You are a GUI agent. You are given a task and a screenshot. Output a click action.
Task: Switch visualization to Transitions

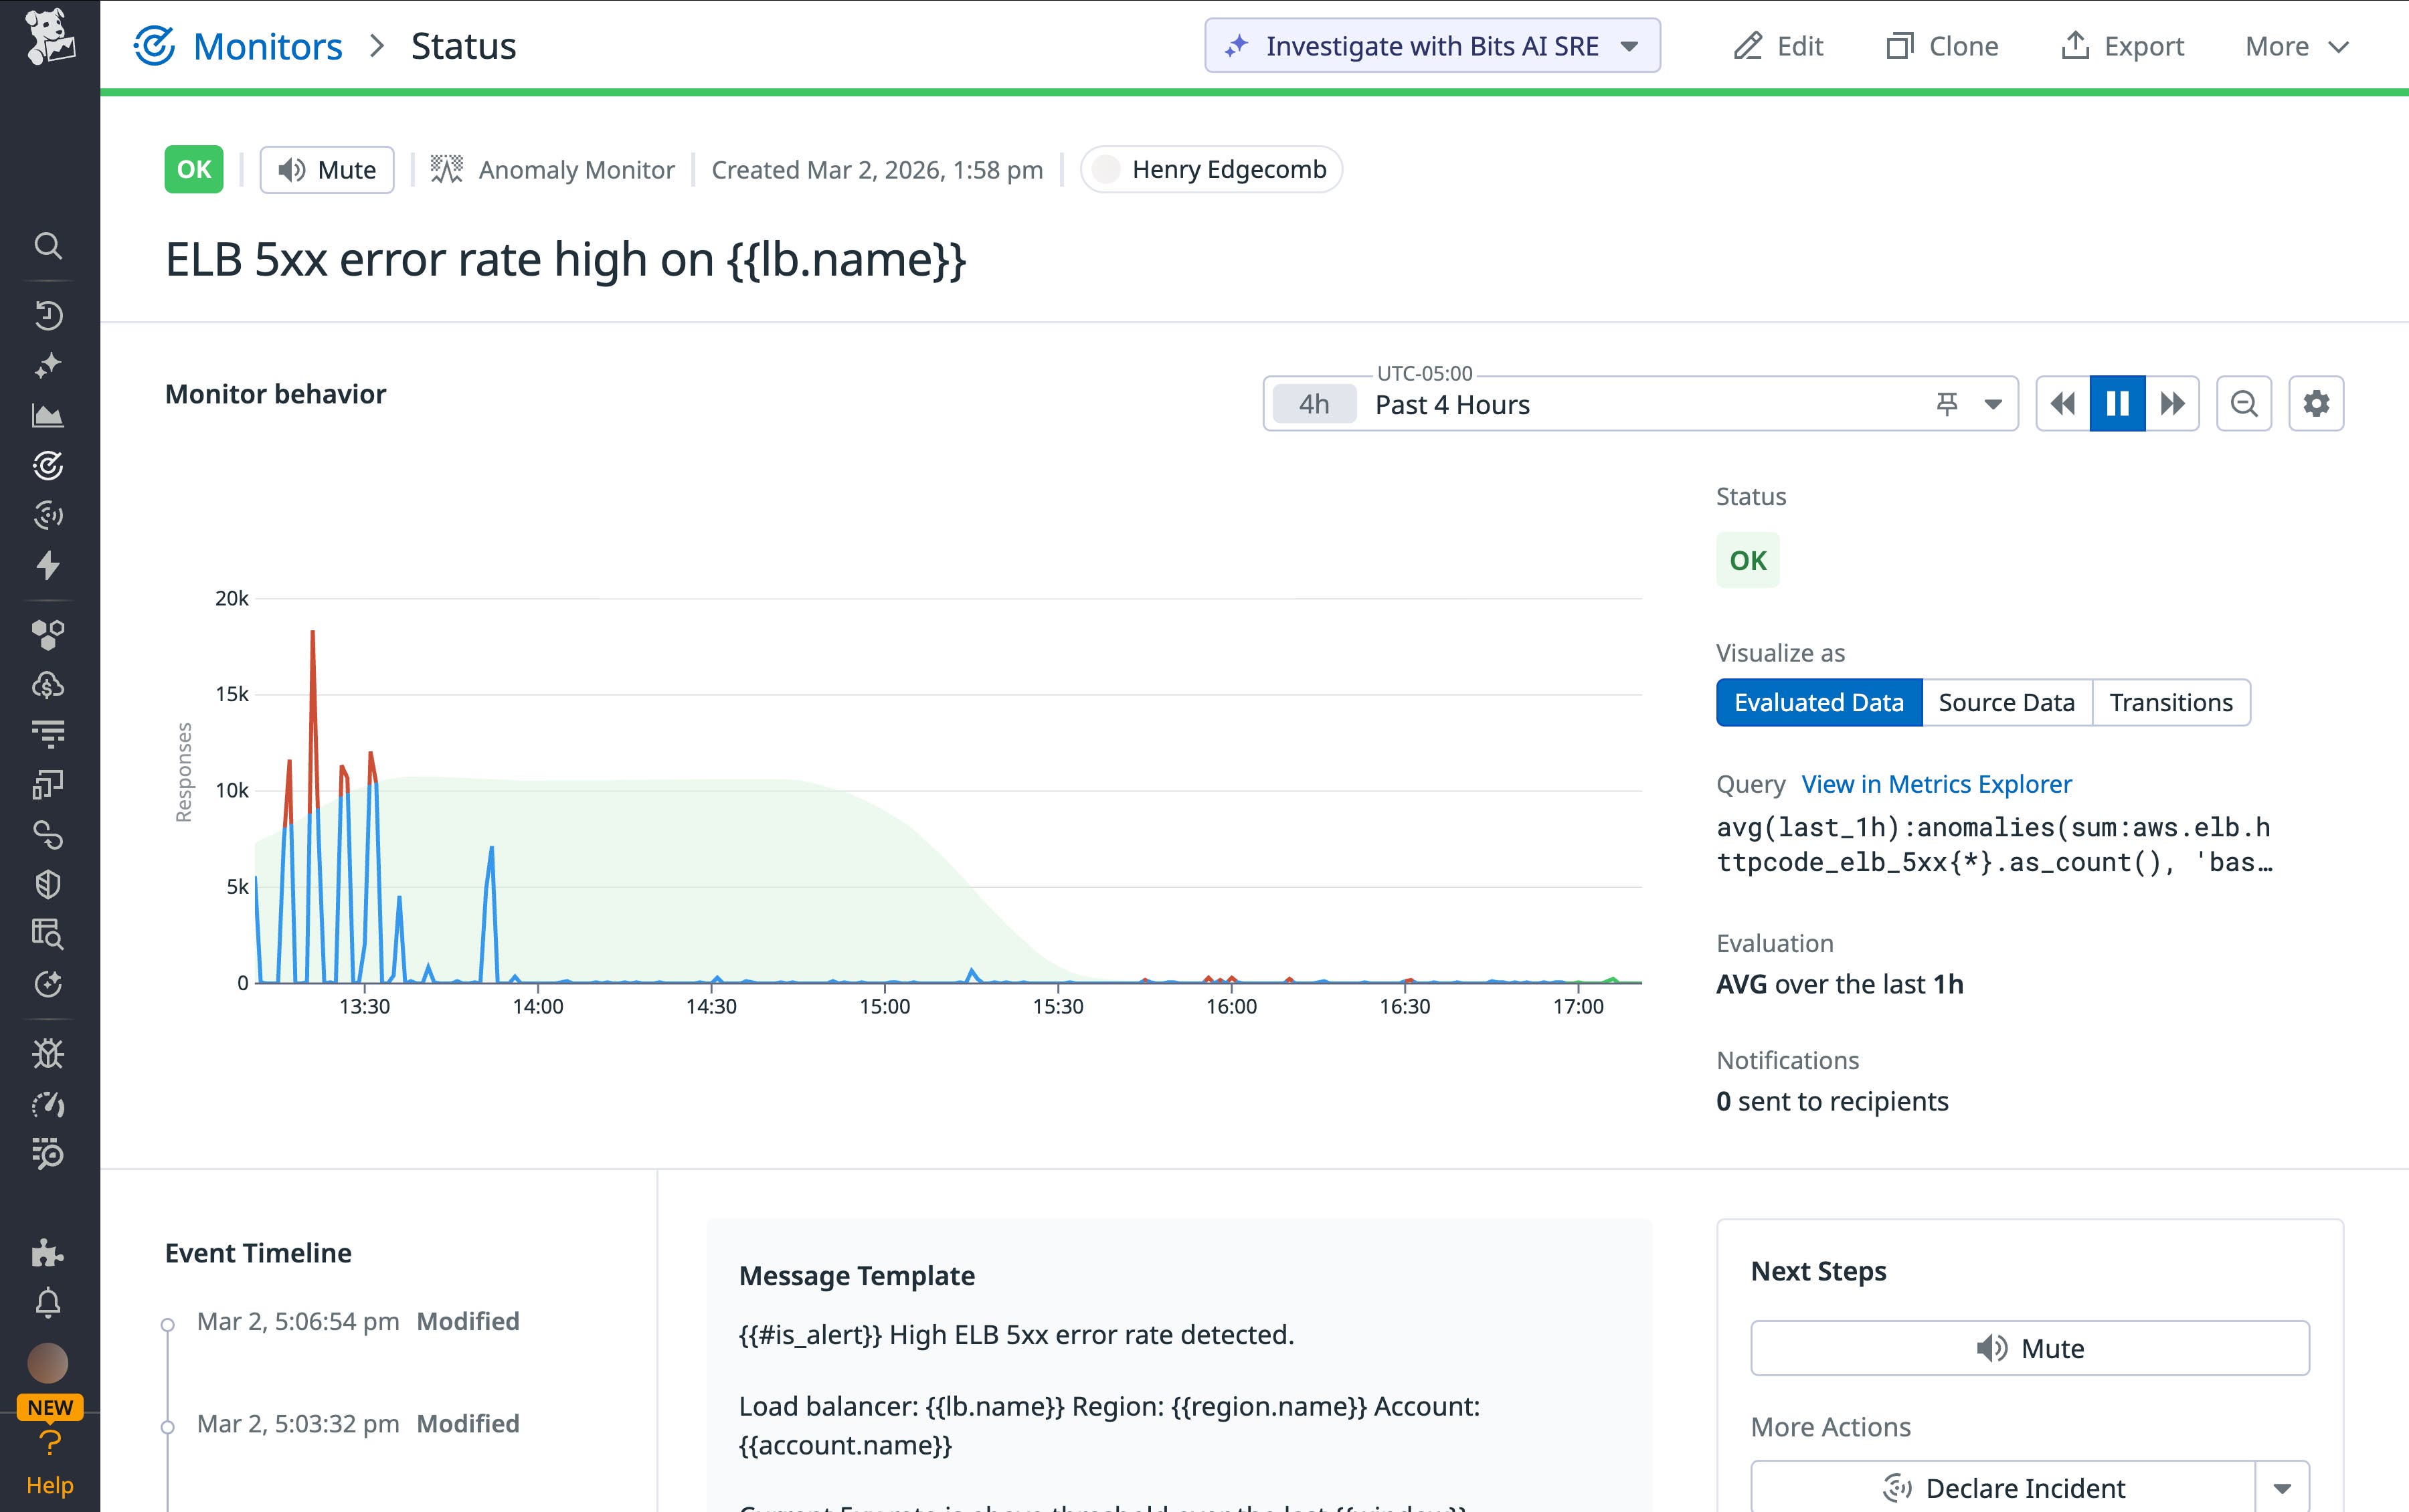pos(2171,702)
